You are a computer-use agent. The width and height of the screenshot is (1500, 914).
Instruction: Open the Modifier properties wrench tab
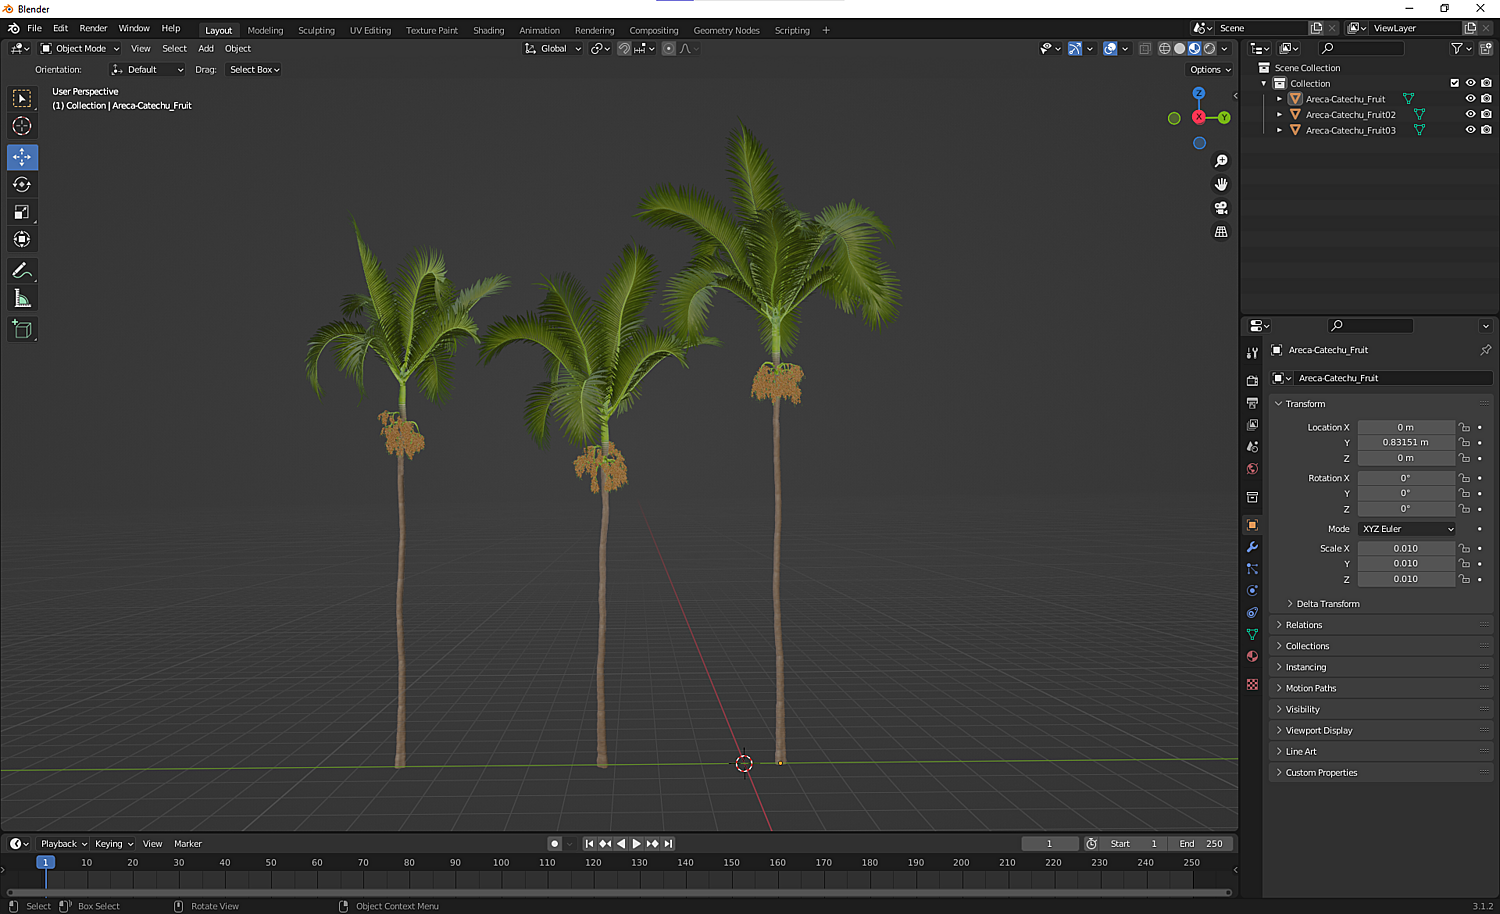click(1252, 547)
